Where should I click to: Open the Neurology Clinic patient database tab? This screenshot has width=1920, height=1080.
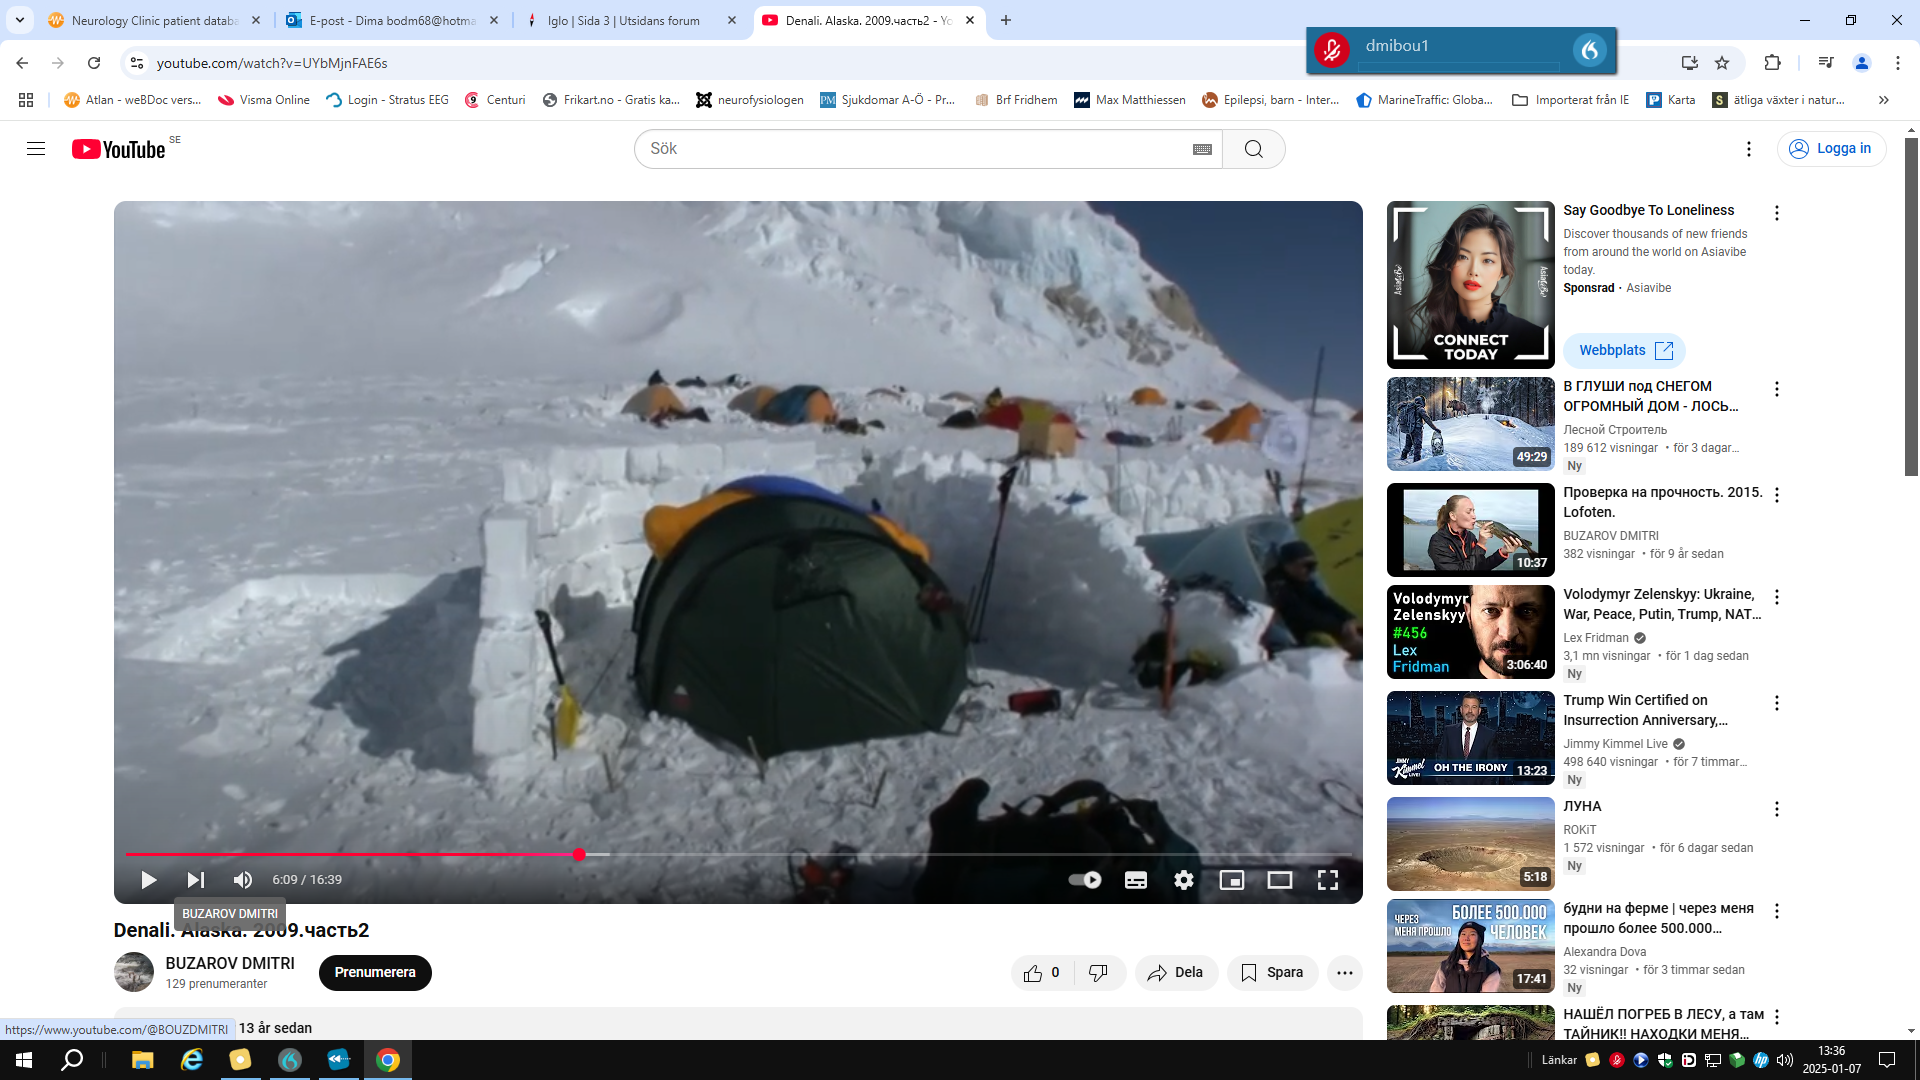[155, 20]
